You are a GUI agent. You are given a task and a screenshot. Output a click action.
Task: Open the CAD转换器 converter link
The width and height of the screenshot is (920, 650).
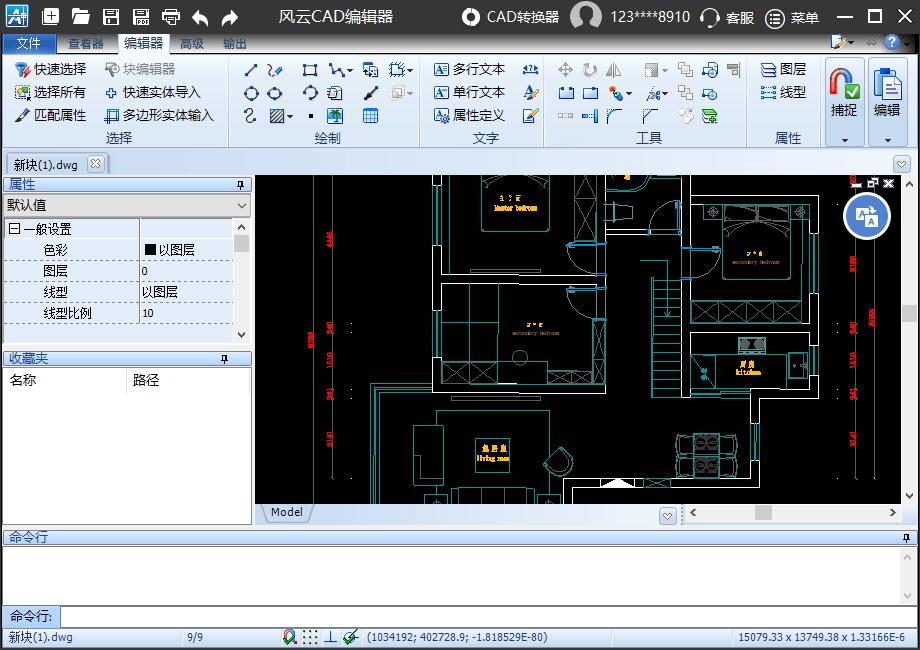(510, 17)
